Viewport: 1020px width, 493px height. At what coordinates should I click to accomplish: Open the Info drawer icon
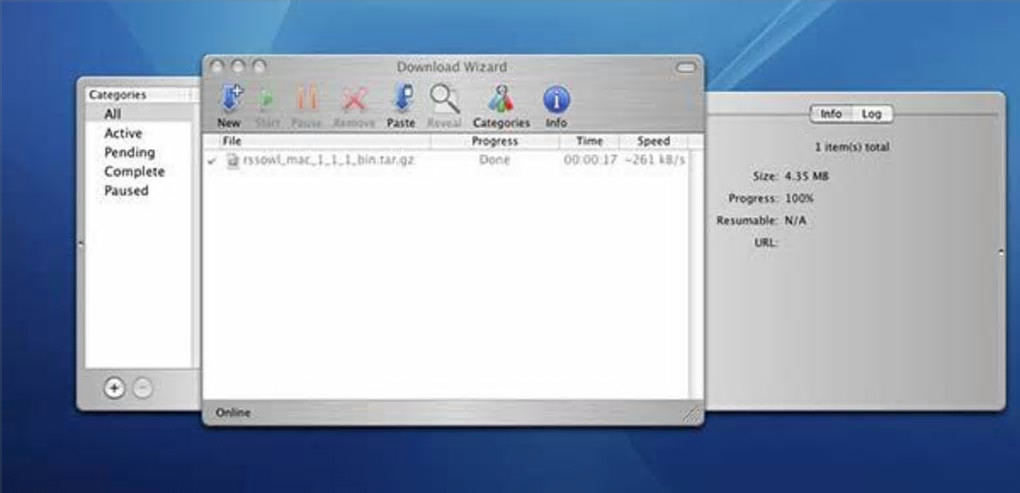pos(556,100)
